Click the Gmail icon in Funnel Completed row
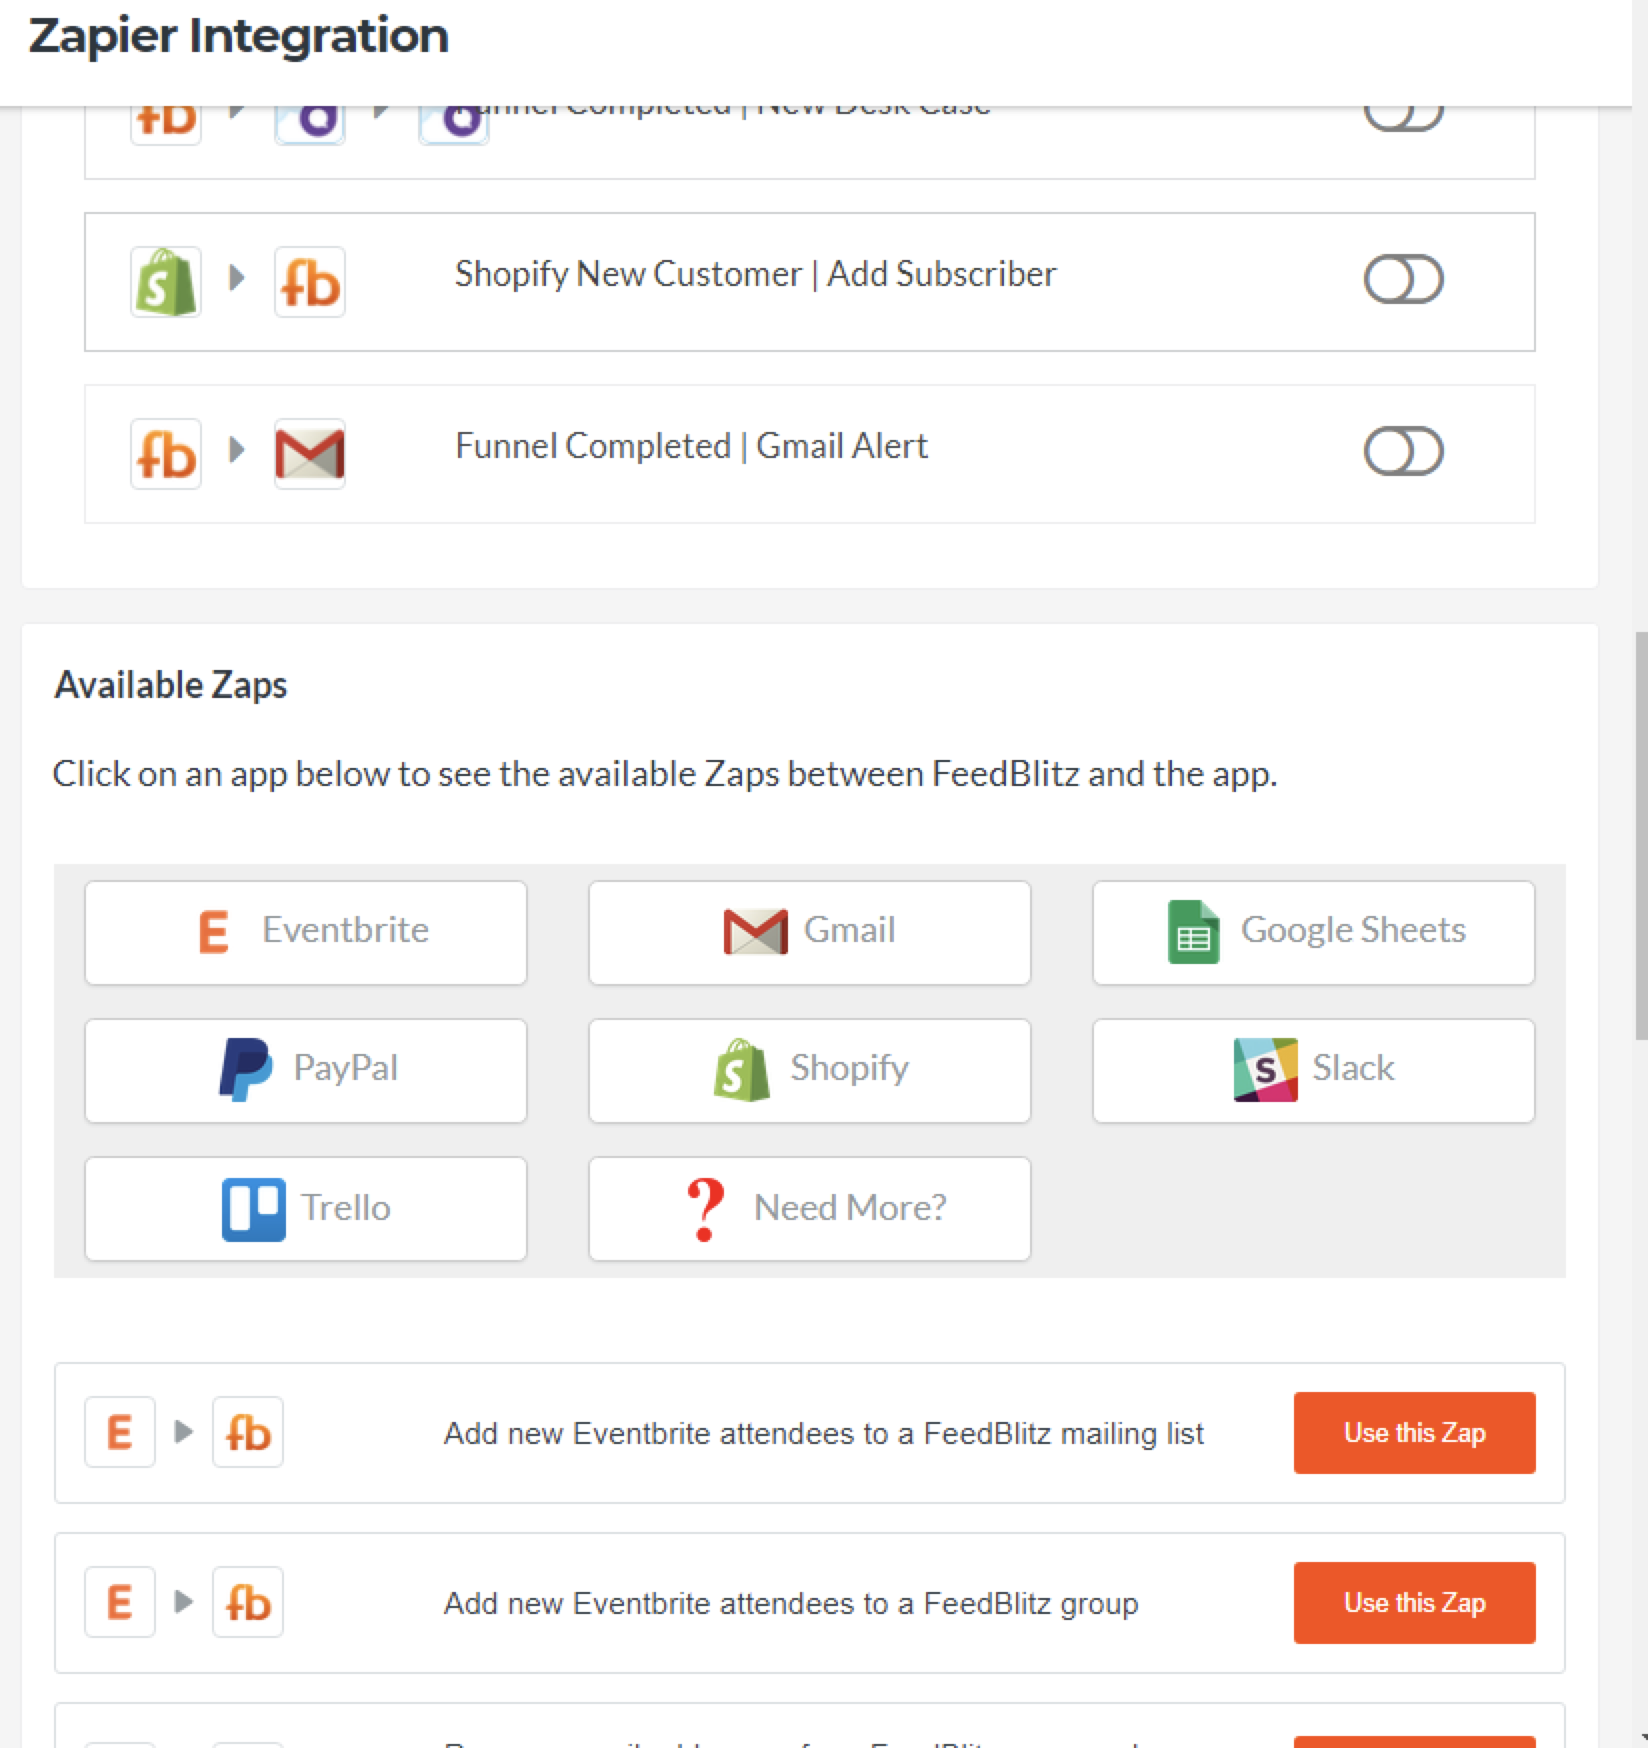This screenshot has height=1748, width=1648. click(310, 454)
